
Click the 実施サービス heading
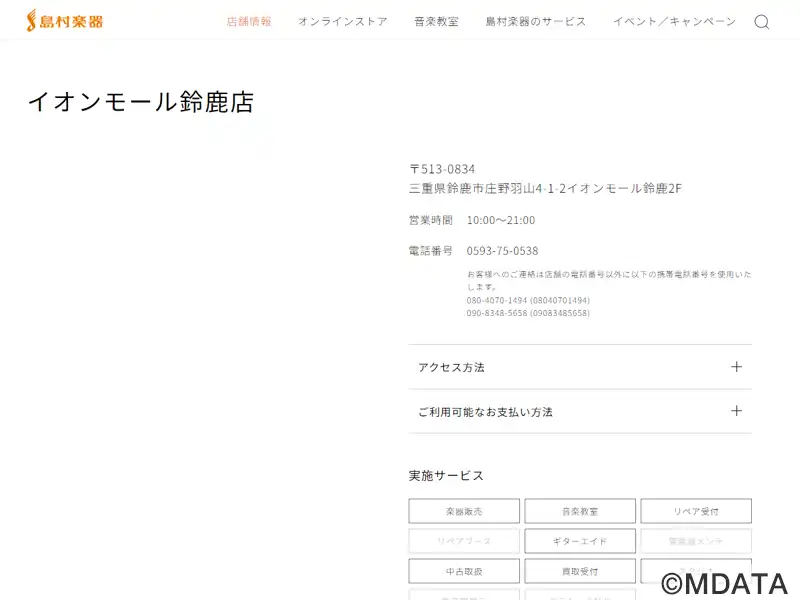pos(446,476)
